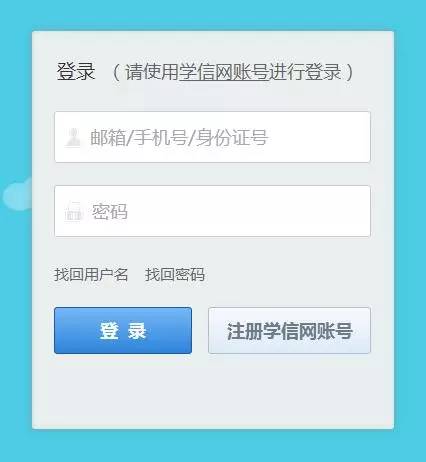Focus the 邮箱/手机号/身份证号 input box
The height and width of the screenshot is (462, 426).
click(212, 137)
